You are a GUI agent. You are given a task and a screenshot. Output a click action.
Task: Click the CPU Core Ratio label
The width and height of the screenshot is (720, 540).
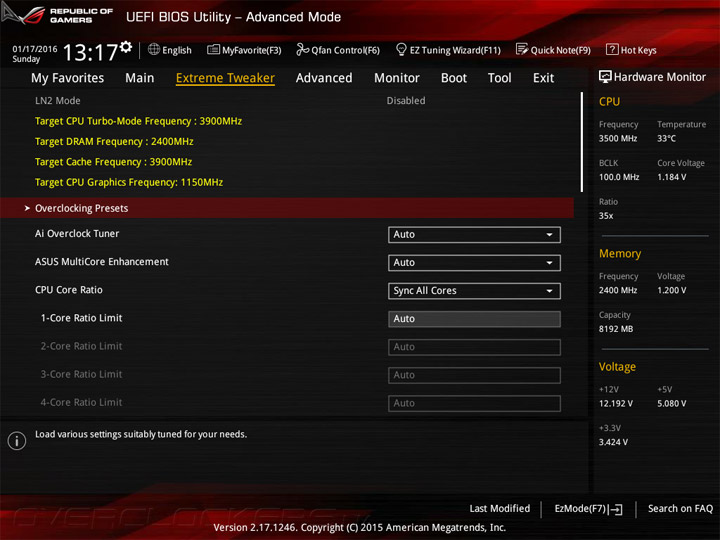[x=69, y=290]
